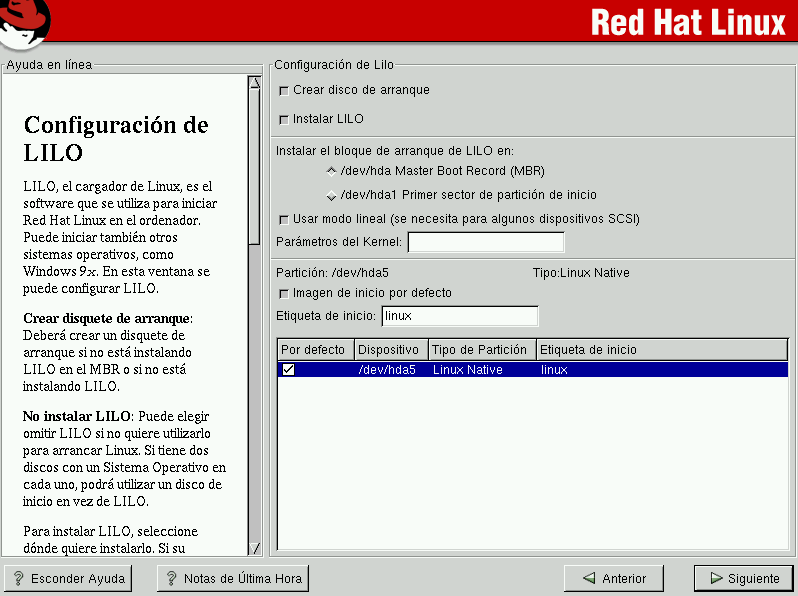
Task: Toggle the Instalar LILO checkbox
Action: click(284, 120)
